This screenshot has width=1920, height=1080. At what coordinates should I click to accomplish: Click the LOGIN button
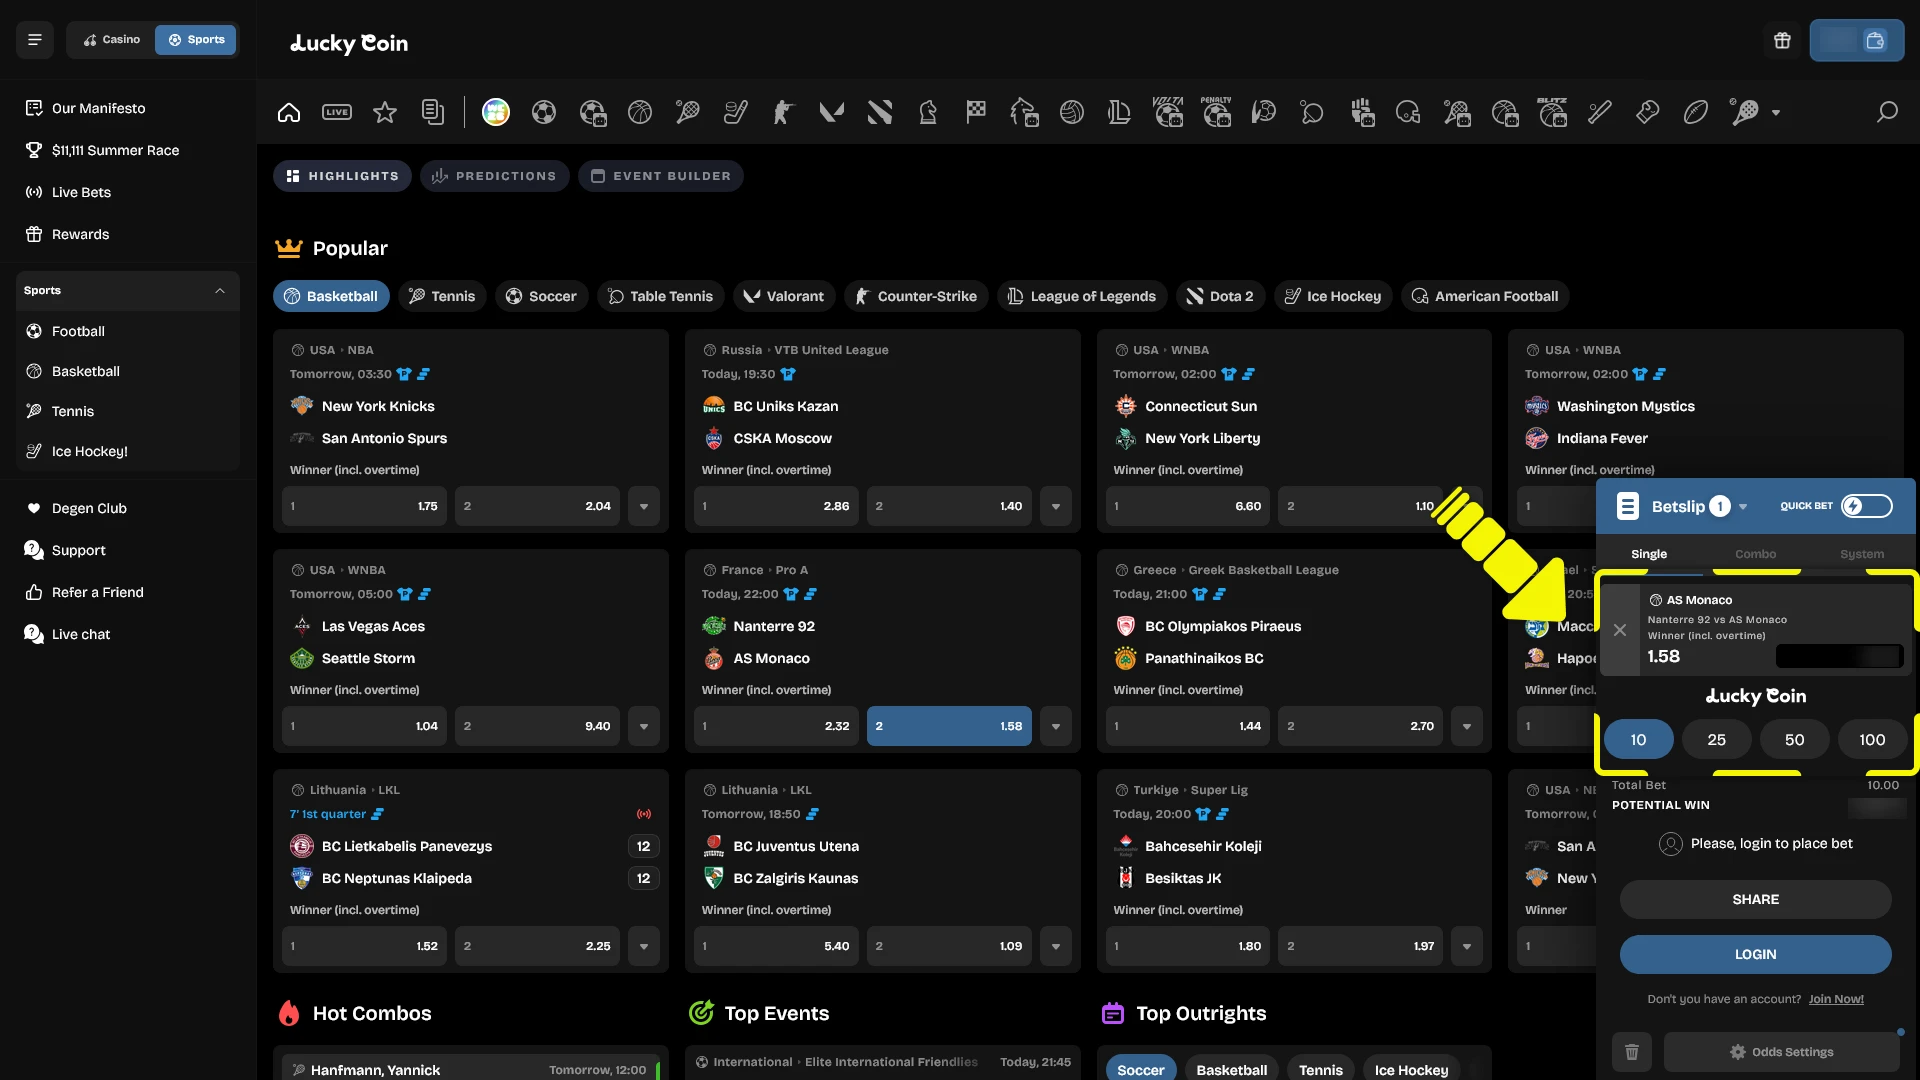(x=1755, y=954)
